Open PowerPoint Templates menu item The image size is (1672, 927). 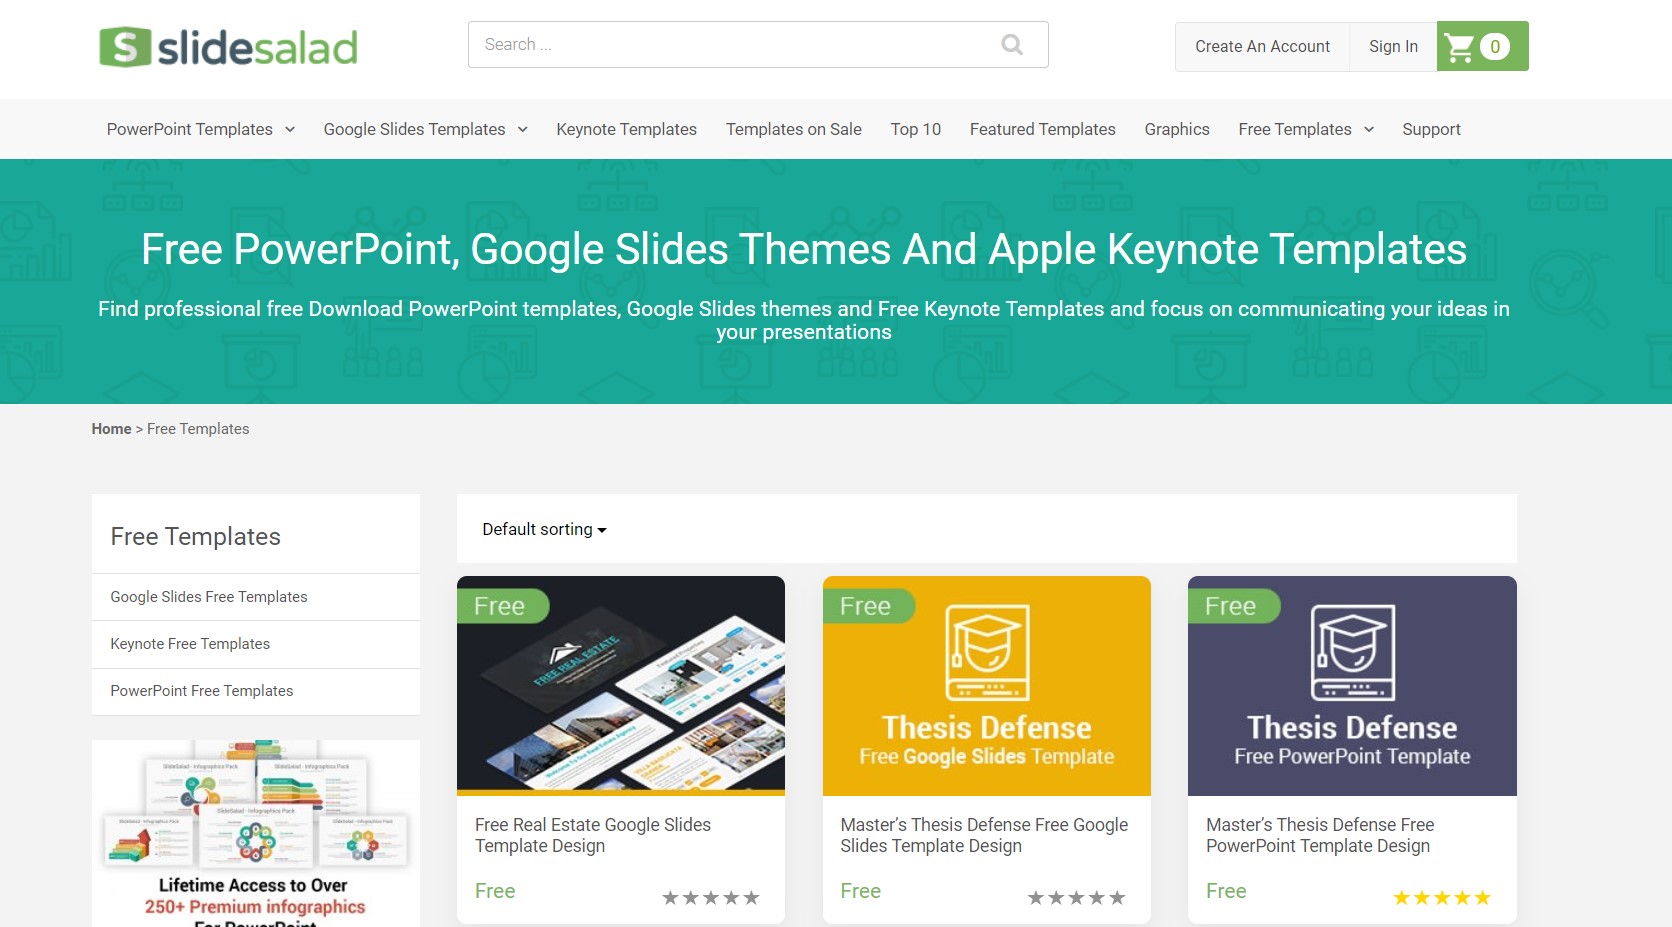coord(190,129)
